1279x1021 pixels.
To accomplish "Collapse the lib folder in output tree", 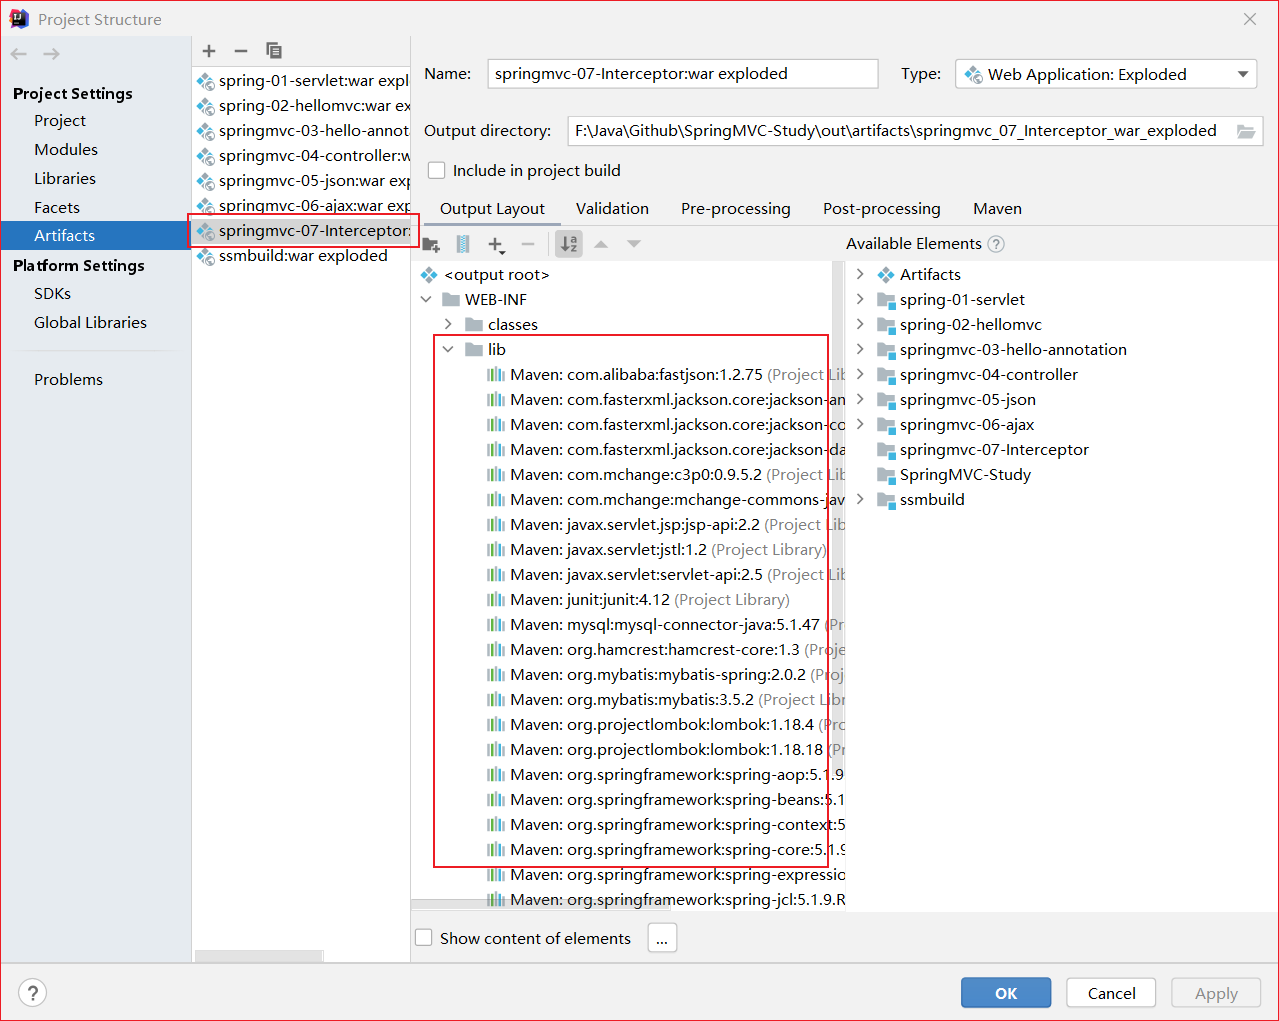I will (x=448, y=349).
